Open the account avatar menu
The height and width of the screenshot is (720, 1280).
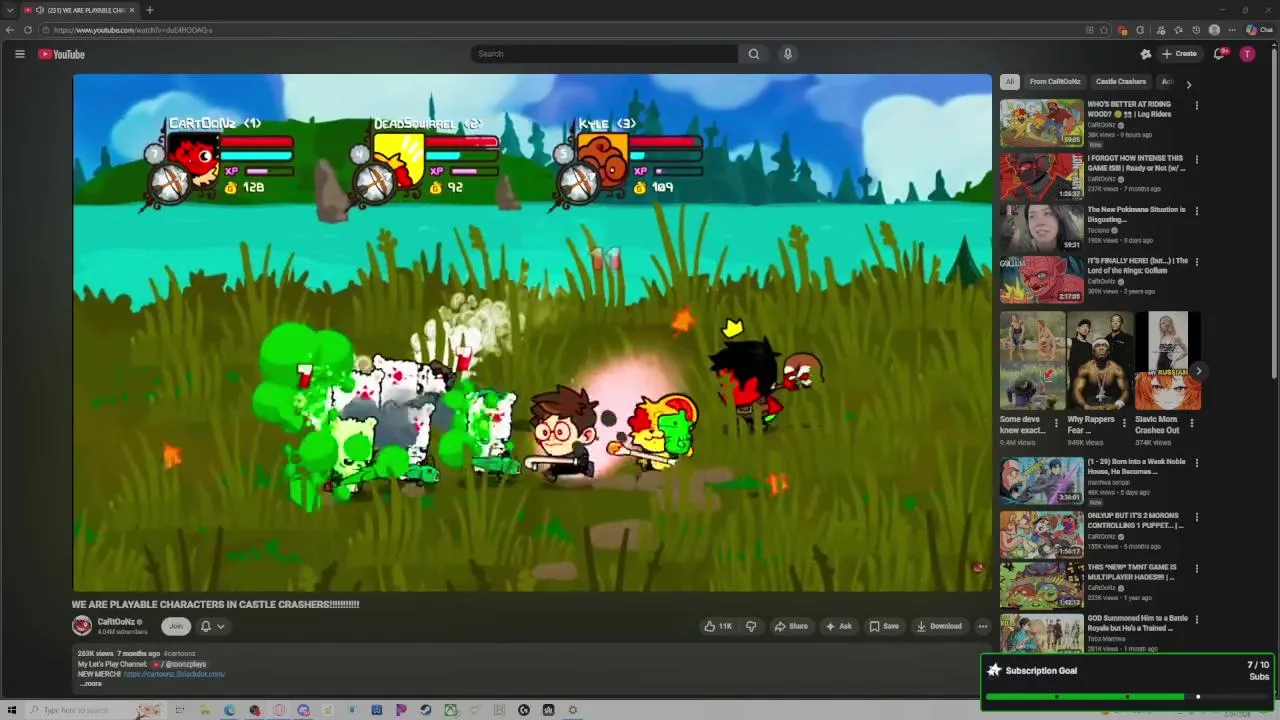[1247, 54]
